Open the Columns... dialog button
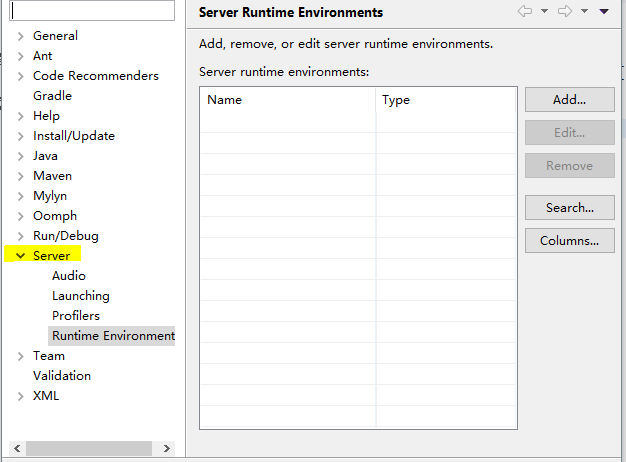 569,241
